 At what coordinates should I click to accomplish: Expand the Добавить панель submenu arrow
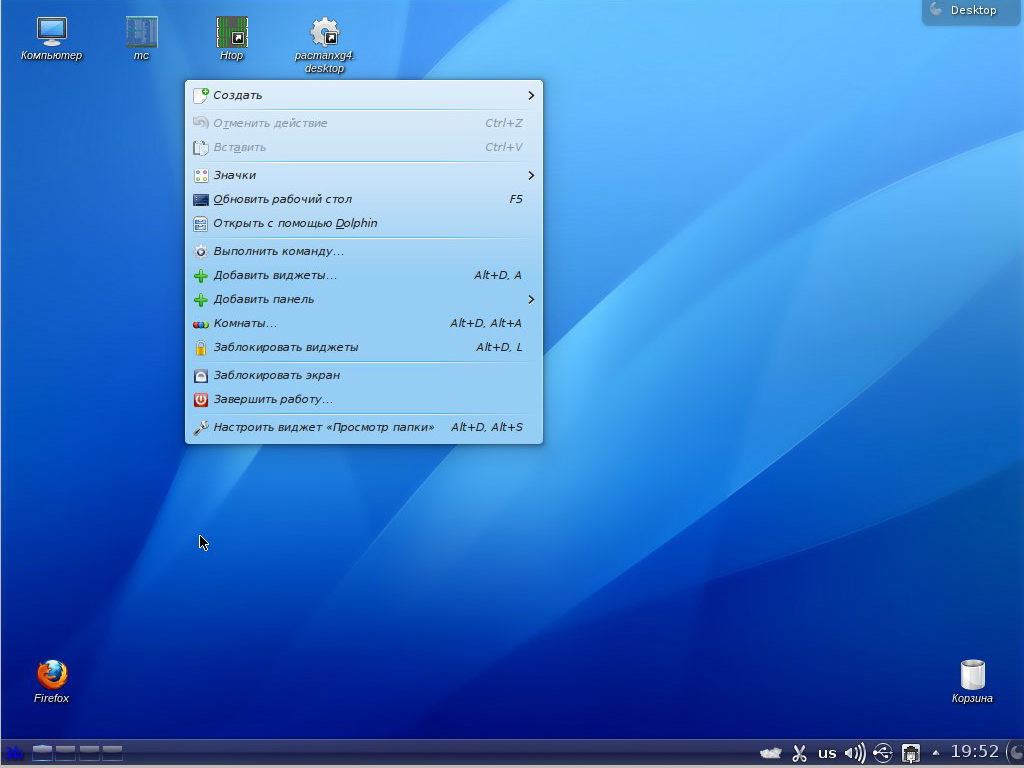[x=531, y=299]
